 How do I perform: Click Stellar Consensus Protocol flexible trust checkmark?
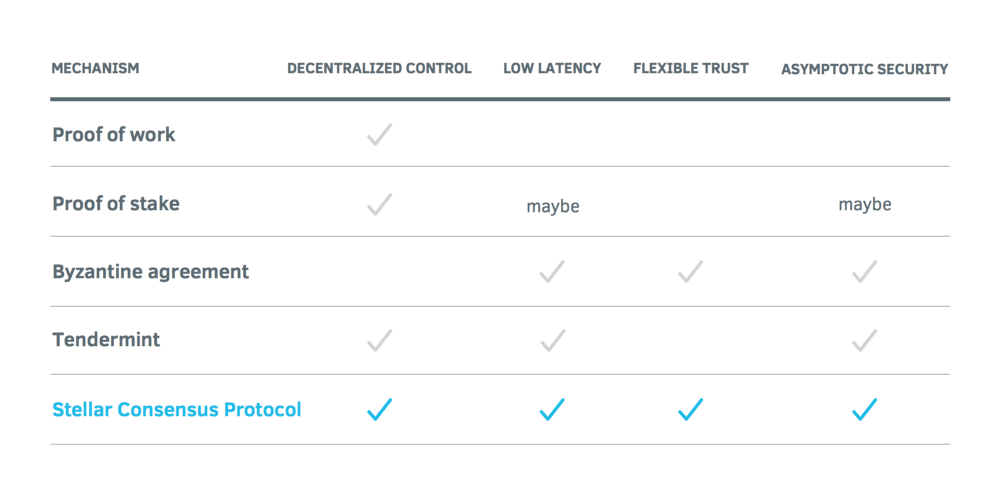coord(690,409)
